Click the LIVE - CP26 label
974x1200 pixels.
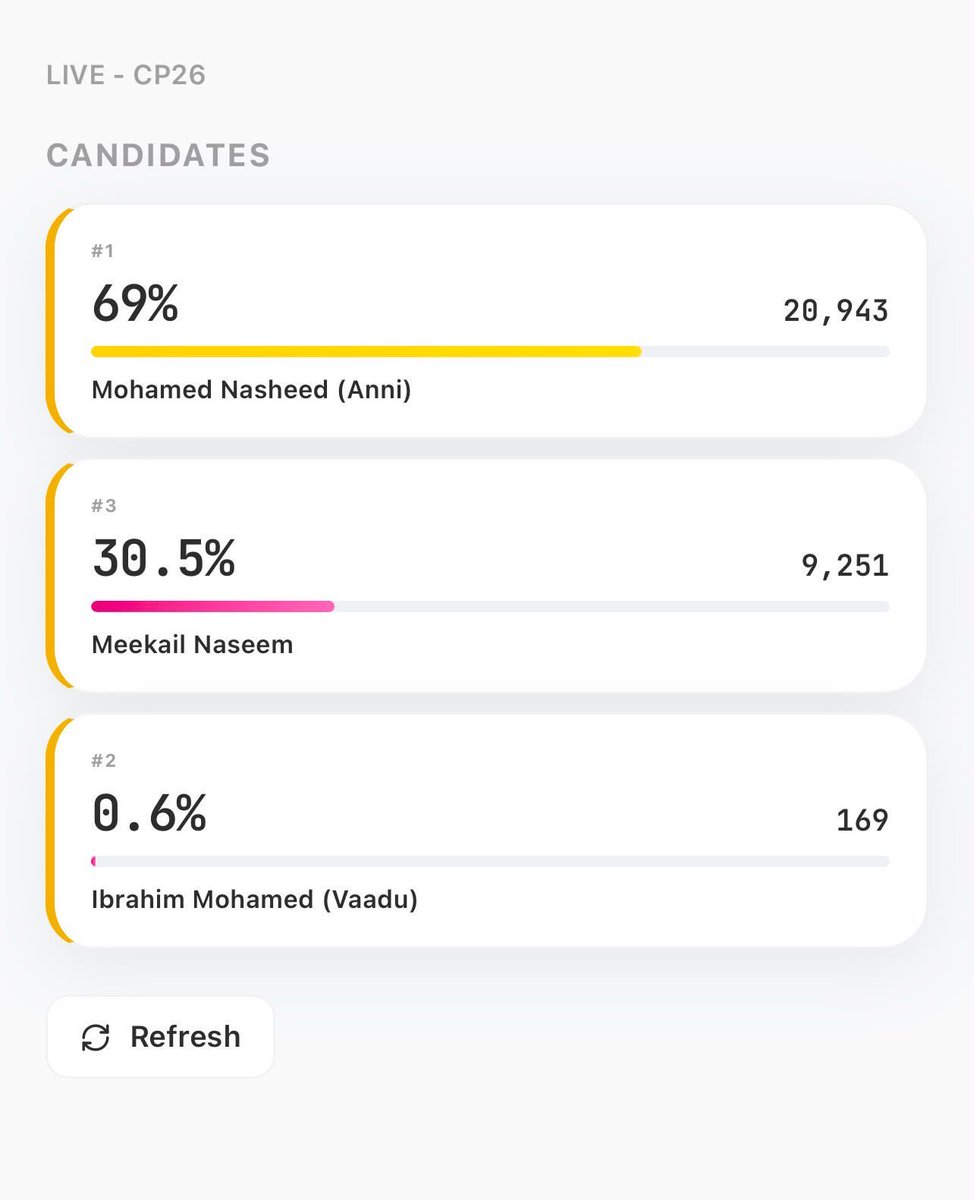tap(126, 75)
